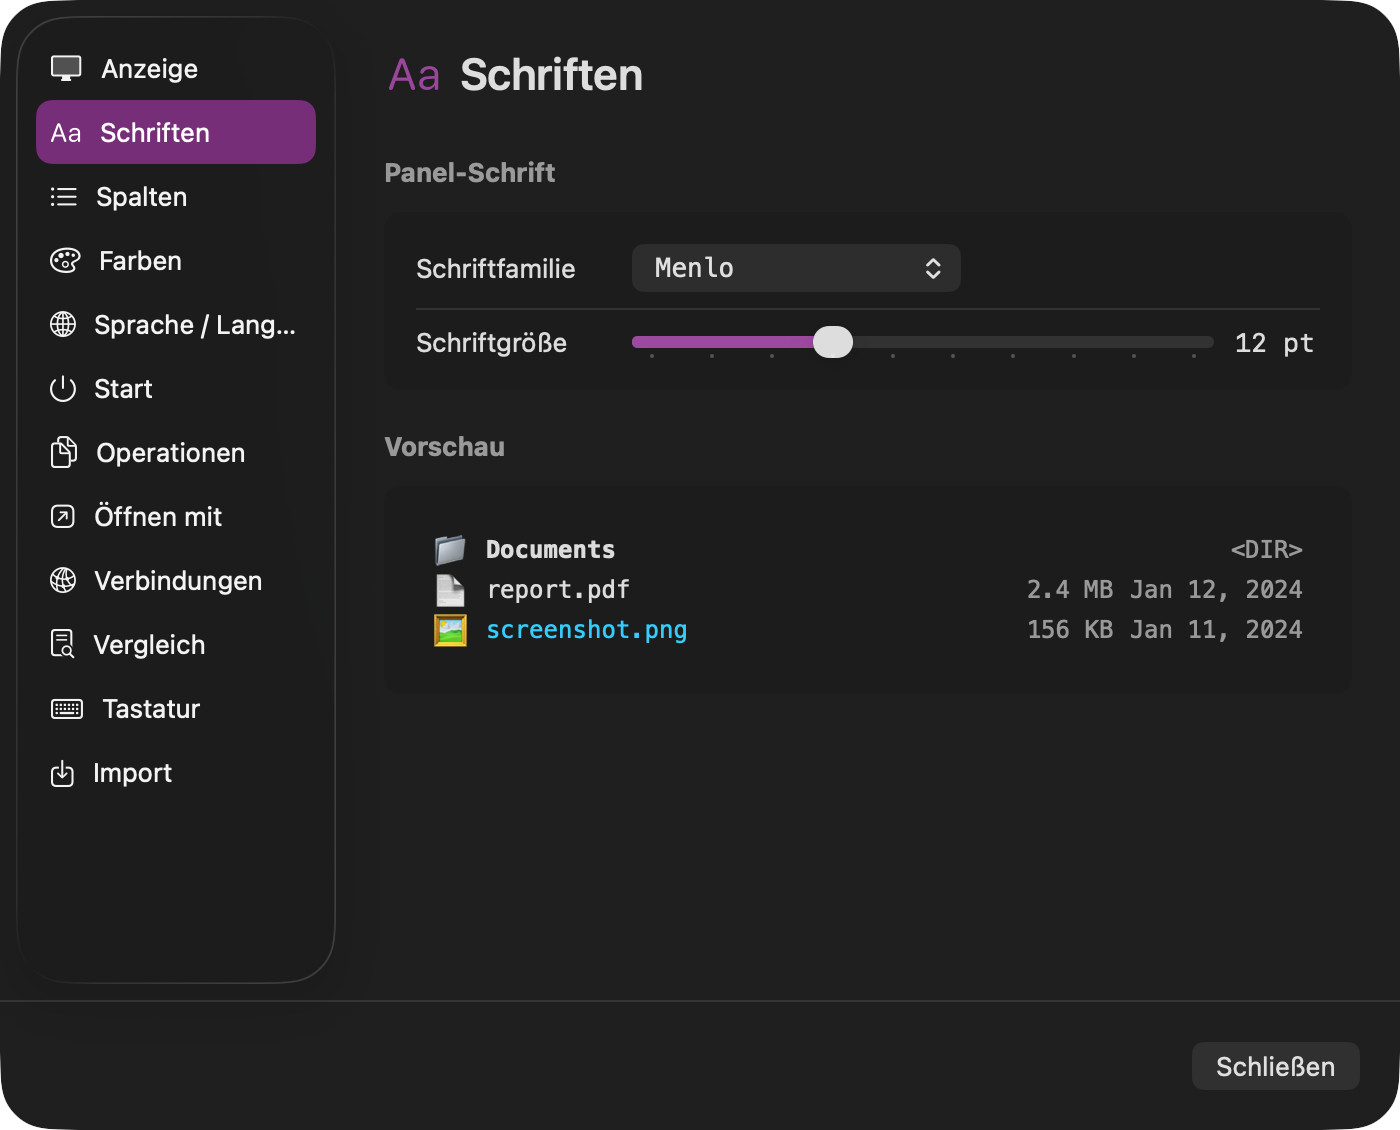Click the Start power icon

pos(63,388)
